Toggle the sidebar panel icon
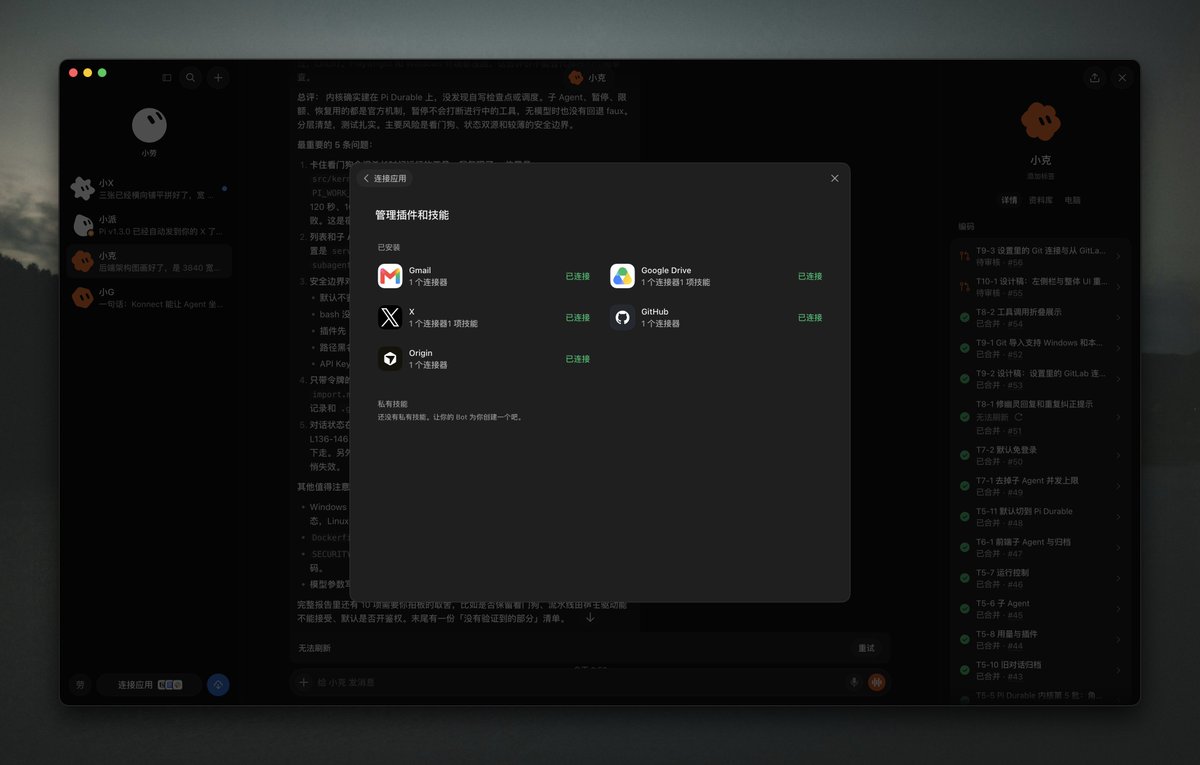The image size is (1200, 765). click(167, 77)
